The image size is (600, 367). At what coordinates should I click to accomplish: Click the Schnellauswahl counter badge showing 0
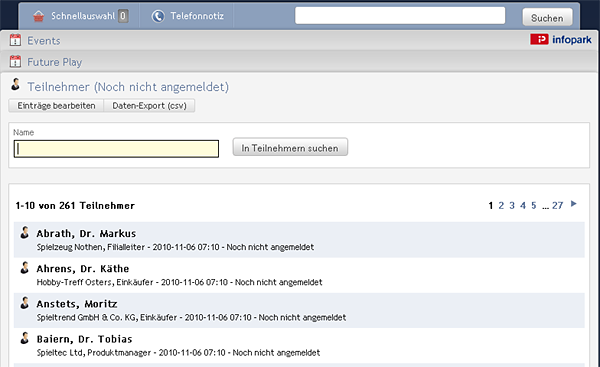[x=123, y=16]
